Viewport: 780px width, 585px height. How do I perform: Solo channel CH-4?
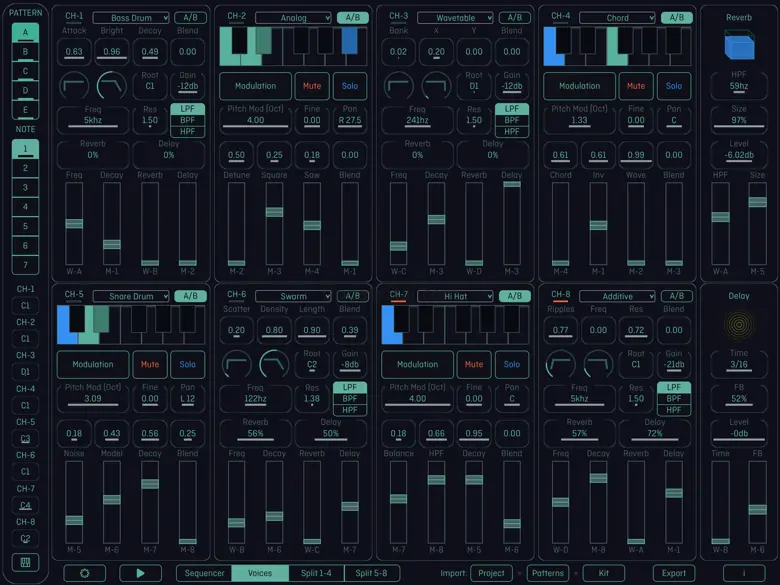[x=674, y=86]
